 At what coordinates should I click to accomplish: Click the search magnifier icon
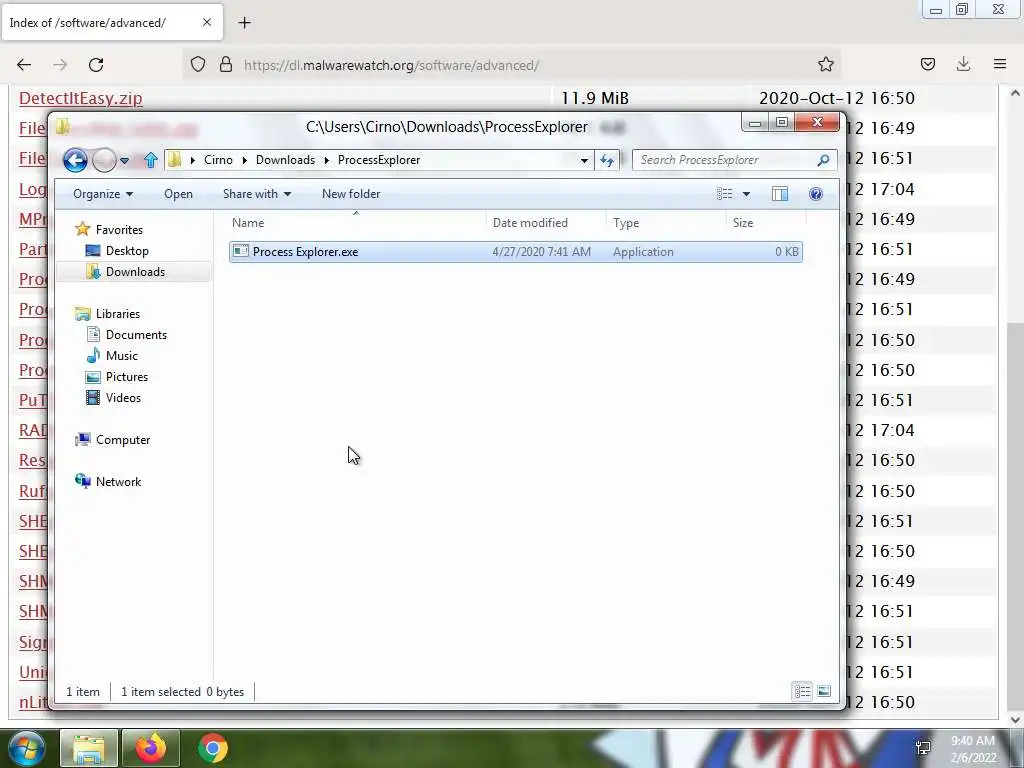click(824, 160)
